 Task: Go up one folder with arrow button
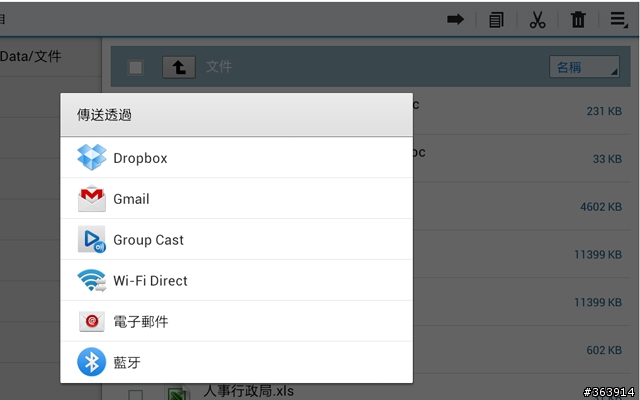point(179,67)
